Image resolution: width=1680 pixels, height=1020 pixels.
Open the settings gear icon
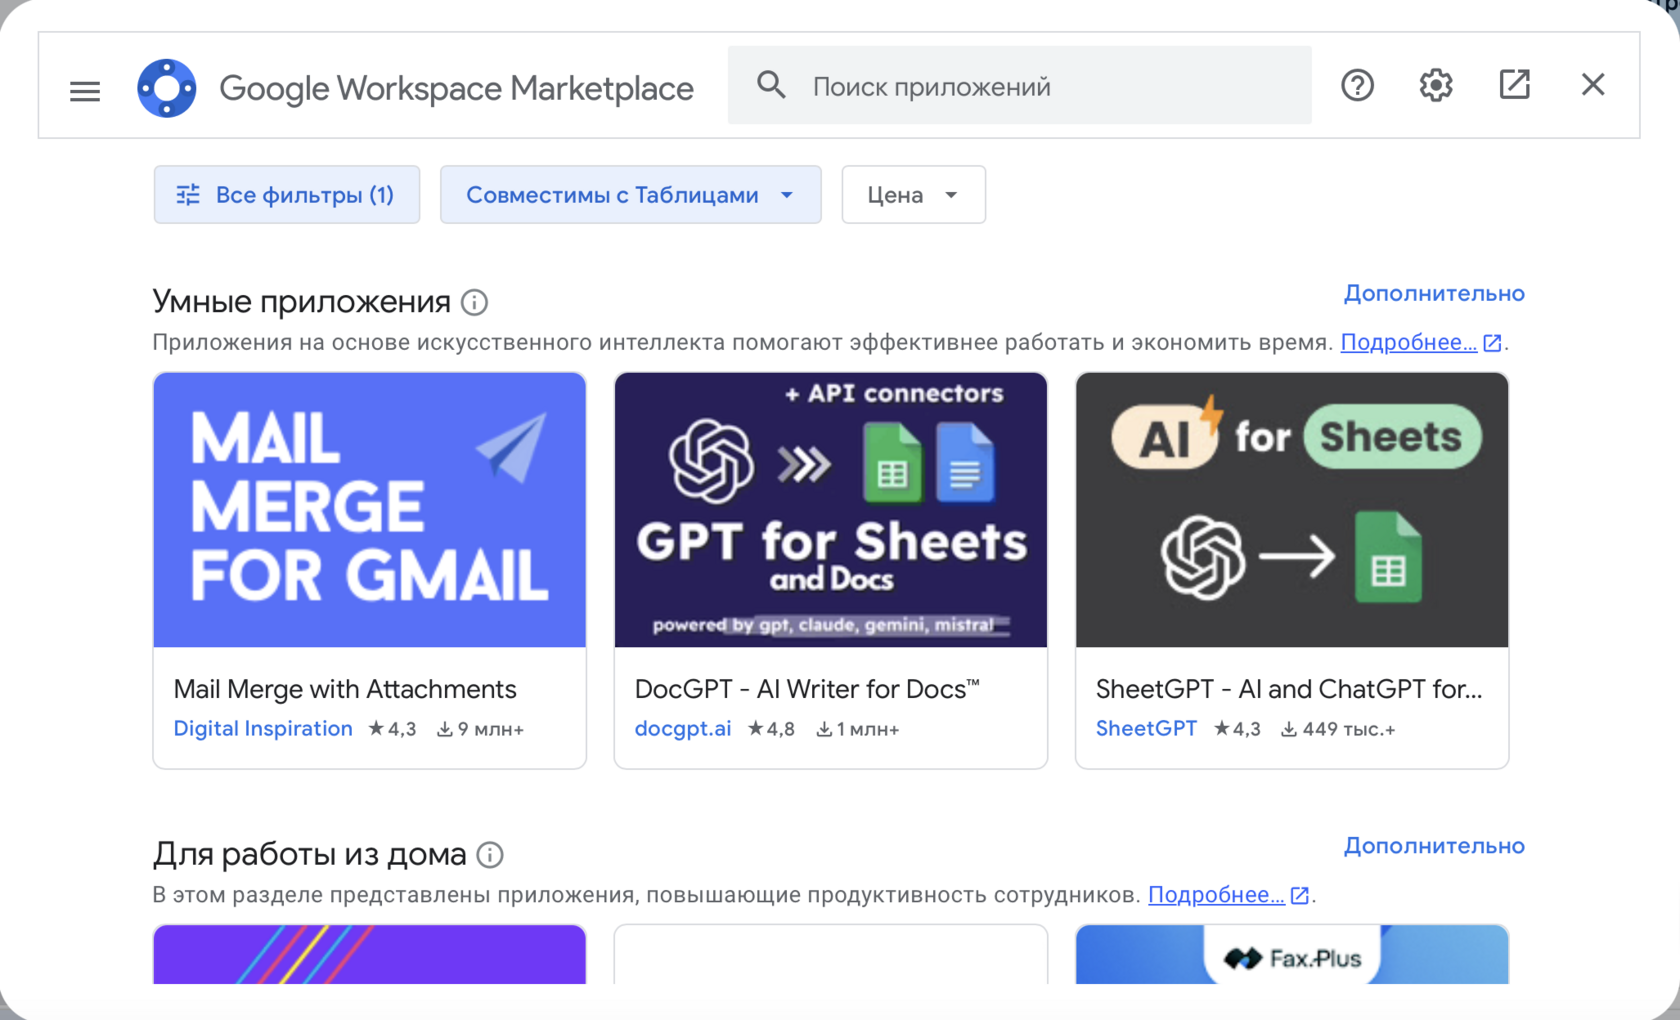(1436, 85)
